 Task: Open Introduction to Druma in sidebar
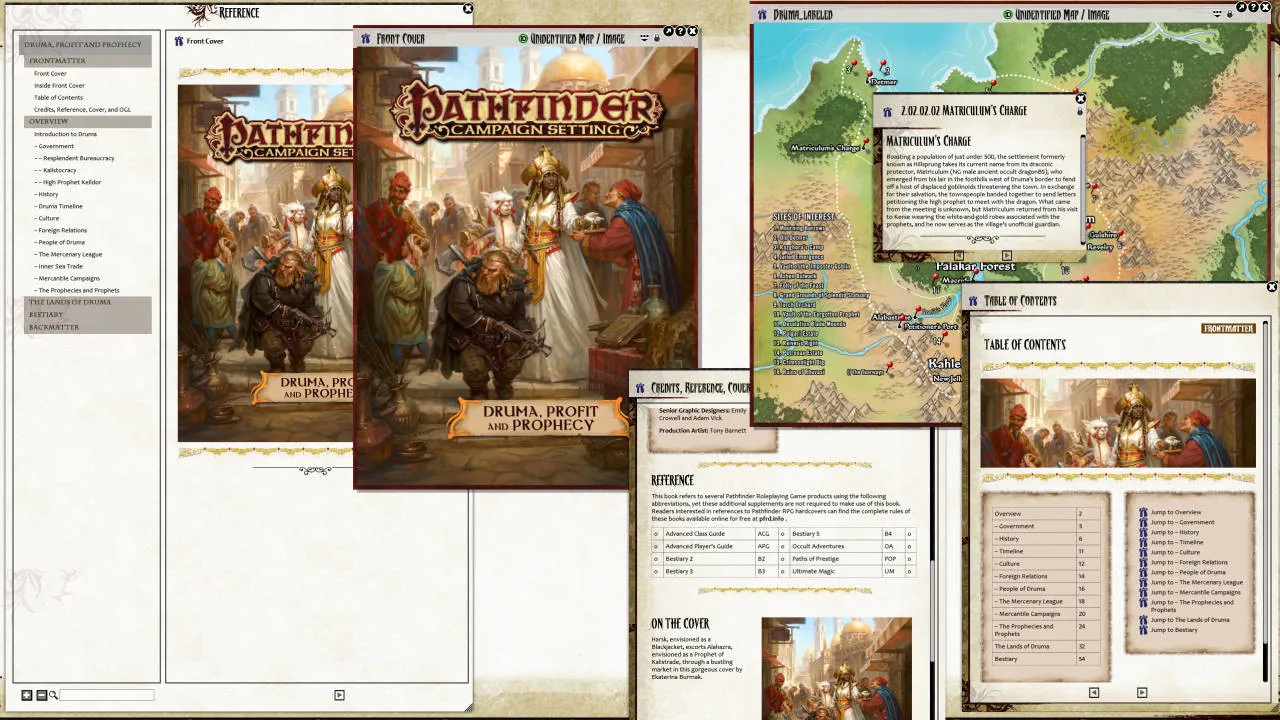[x=65, y=134]
